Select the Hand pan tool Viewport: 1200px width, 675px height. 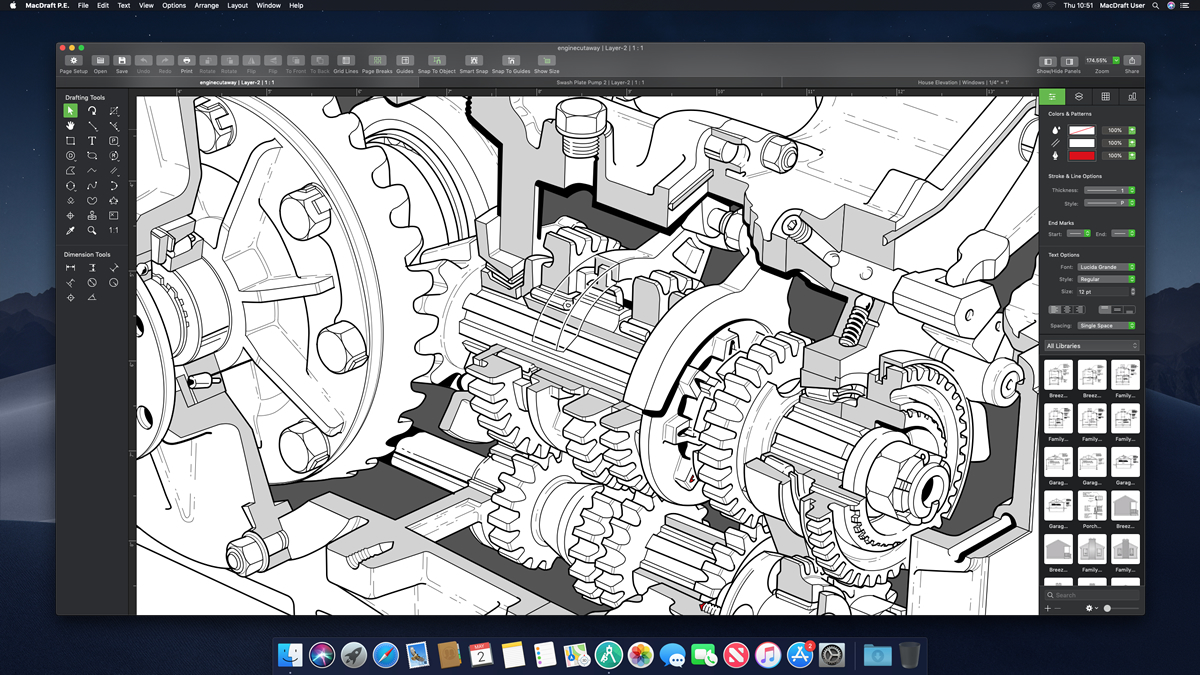coord(70,126)
